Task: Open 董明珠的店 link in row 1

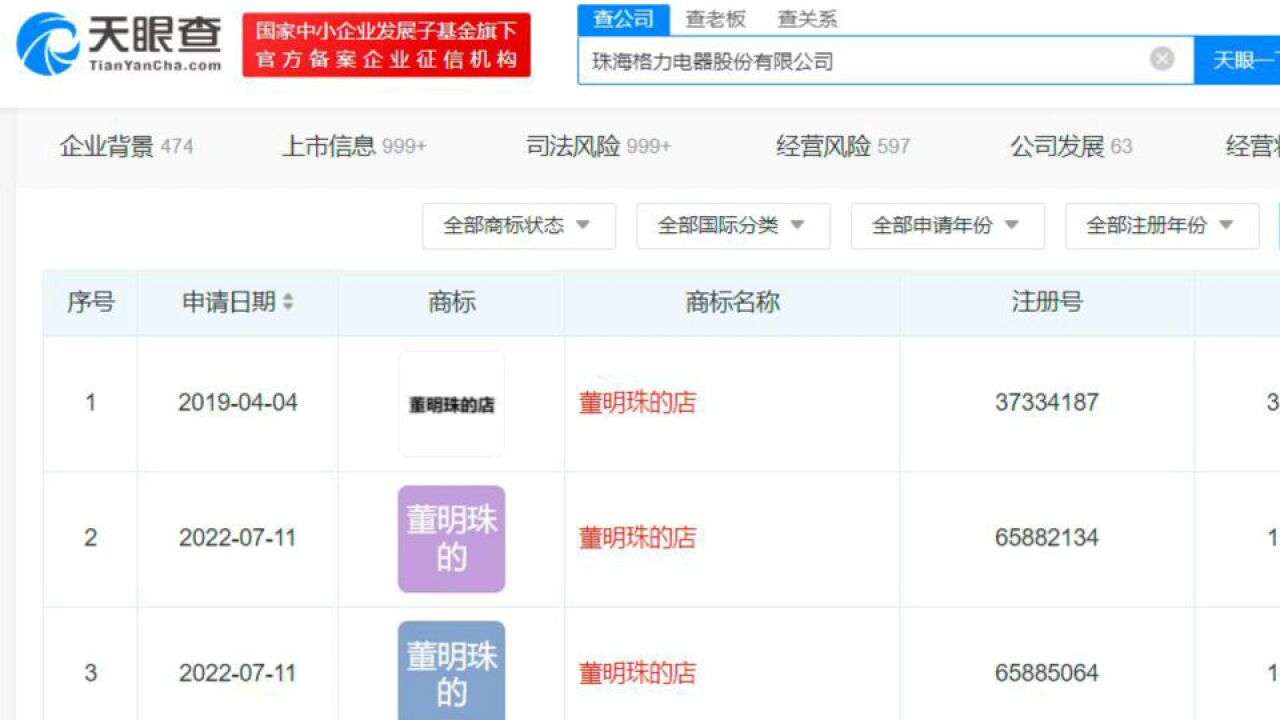Action: [637, 403]
